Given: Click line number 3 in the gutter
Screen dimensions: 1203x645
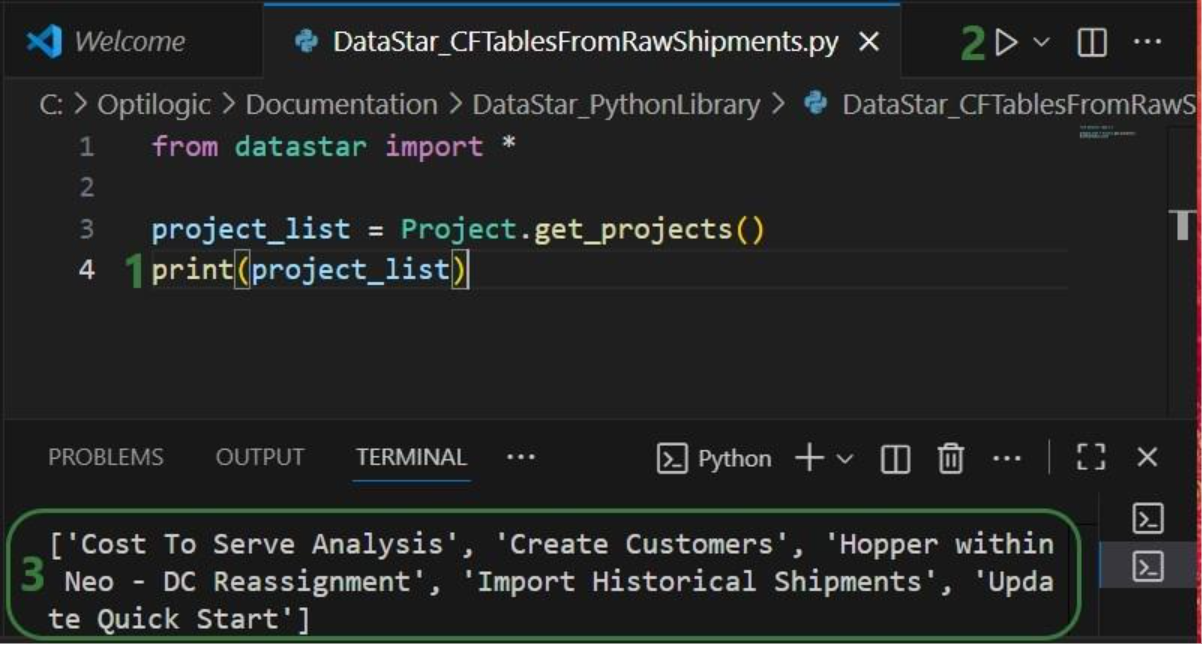Looking at the screenshot, I should coord(87,229).
